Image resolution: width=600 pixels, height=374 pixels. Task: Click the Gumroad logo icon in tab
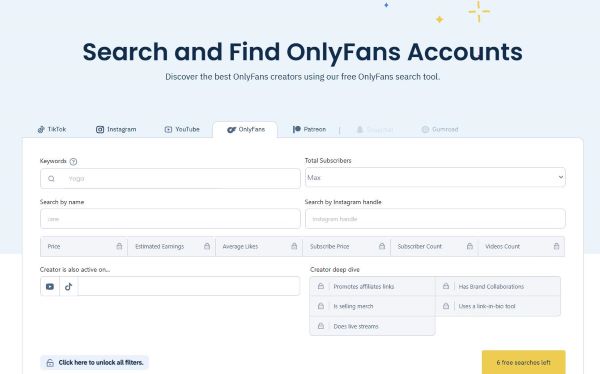pos(425,129)
